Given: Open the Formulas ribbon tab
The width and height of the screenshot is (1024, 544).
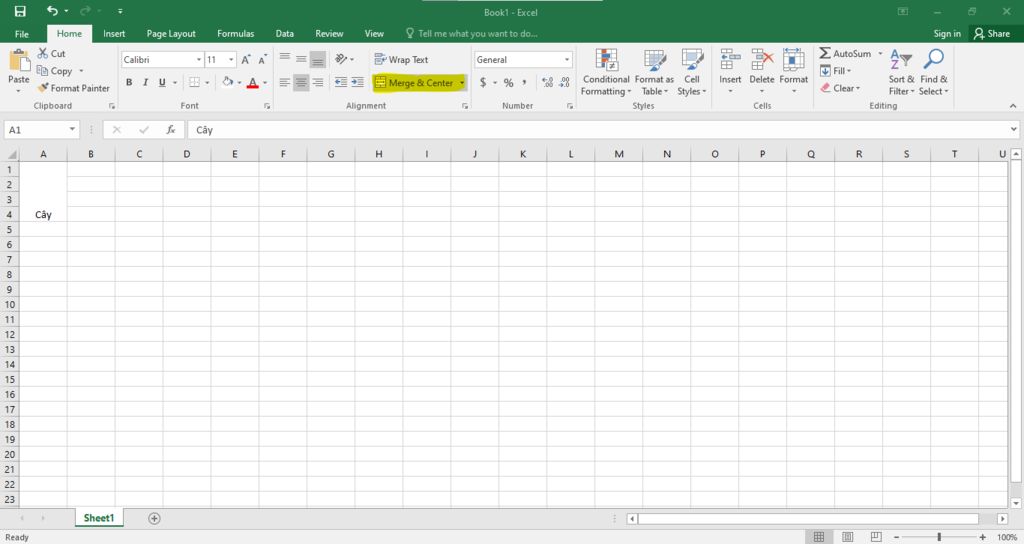Looking at the screenshot, I should [x=235, y=33].
